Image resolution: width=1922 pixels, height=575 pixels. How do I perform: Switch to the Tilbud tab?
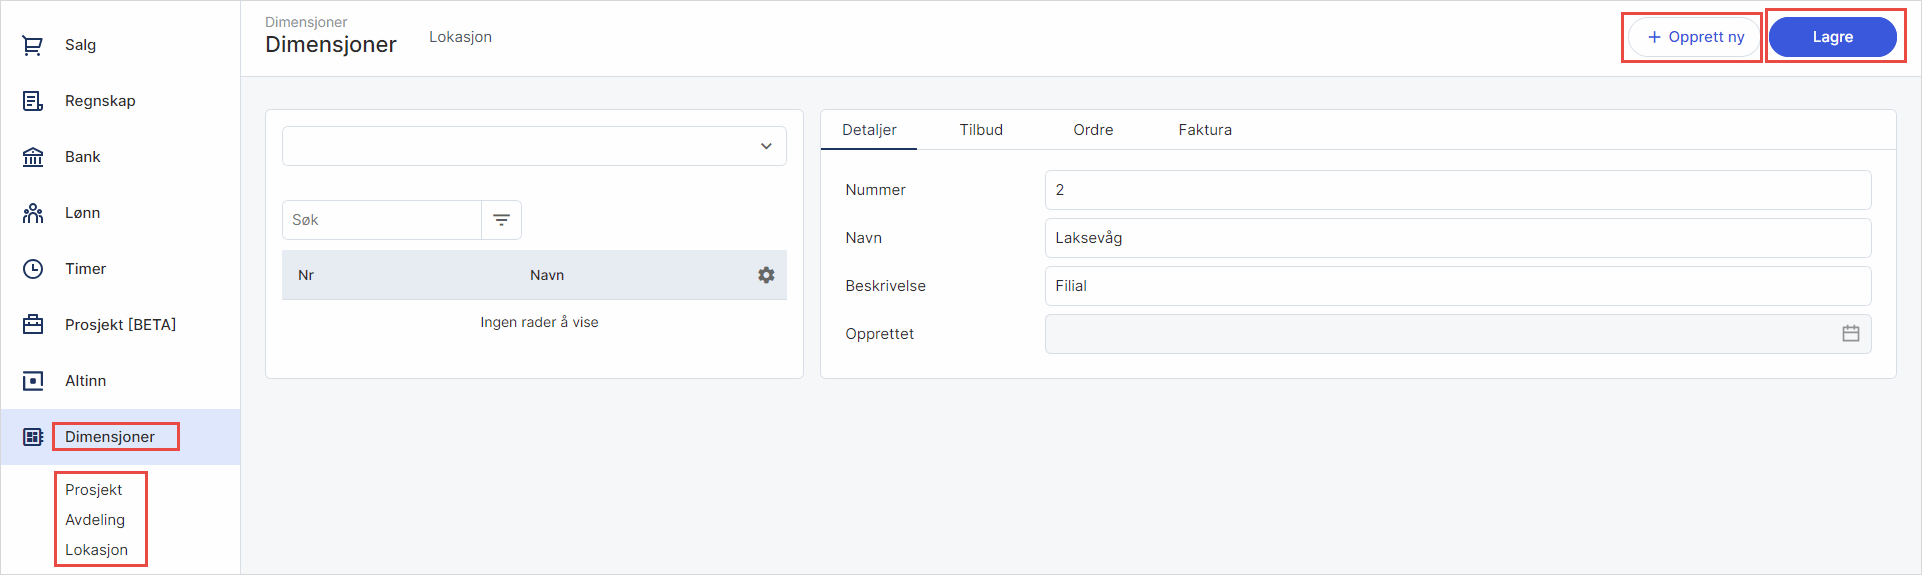click(980, 130)
